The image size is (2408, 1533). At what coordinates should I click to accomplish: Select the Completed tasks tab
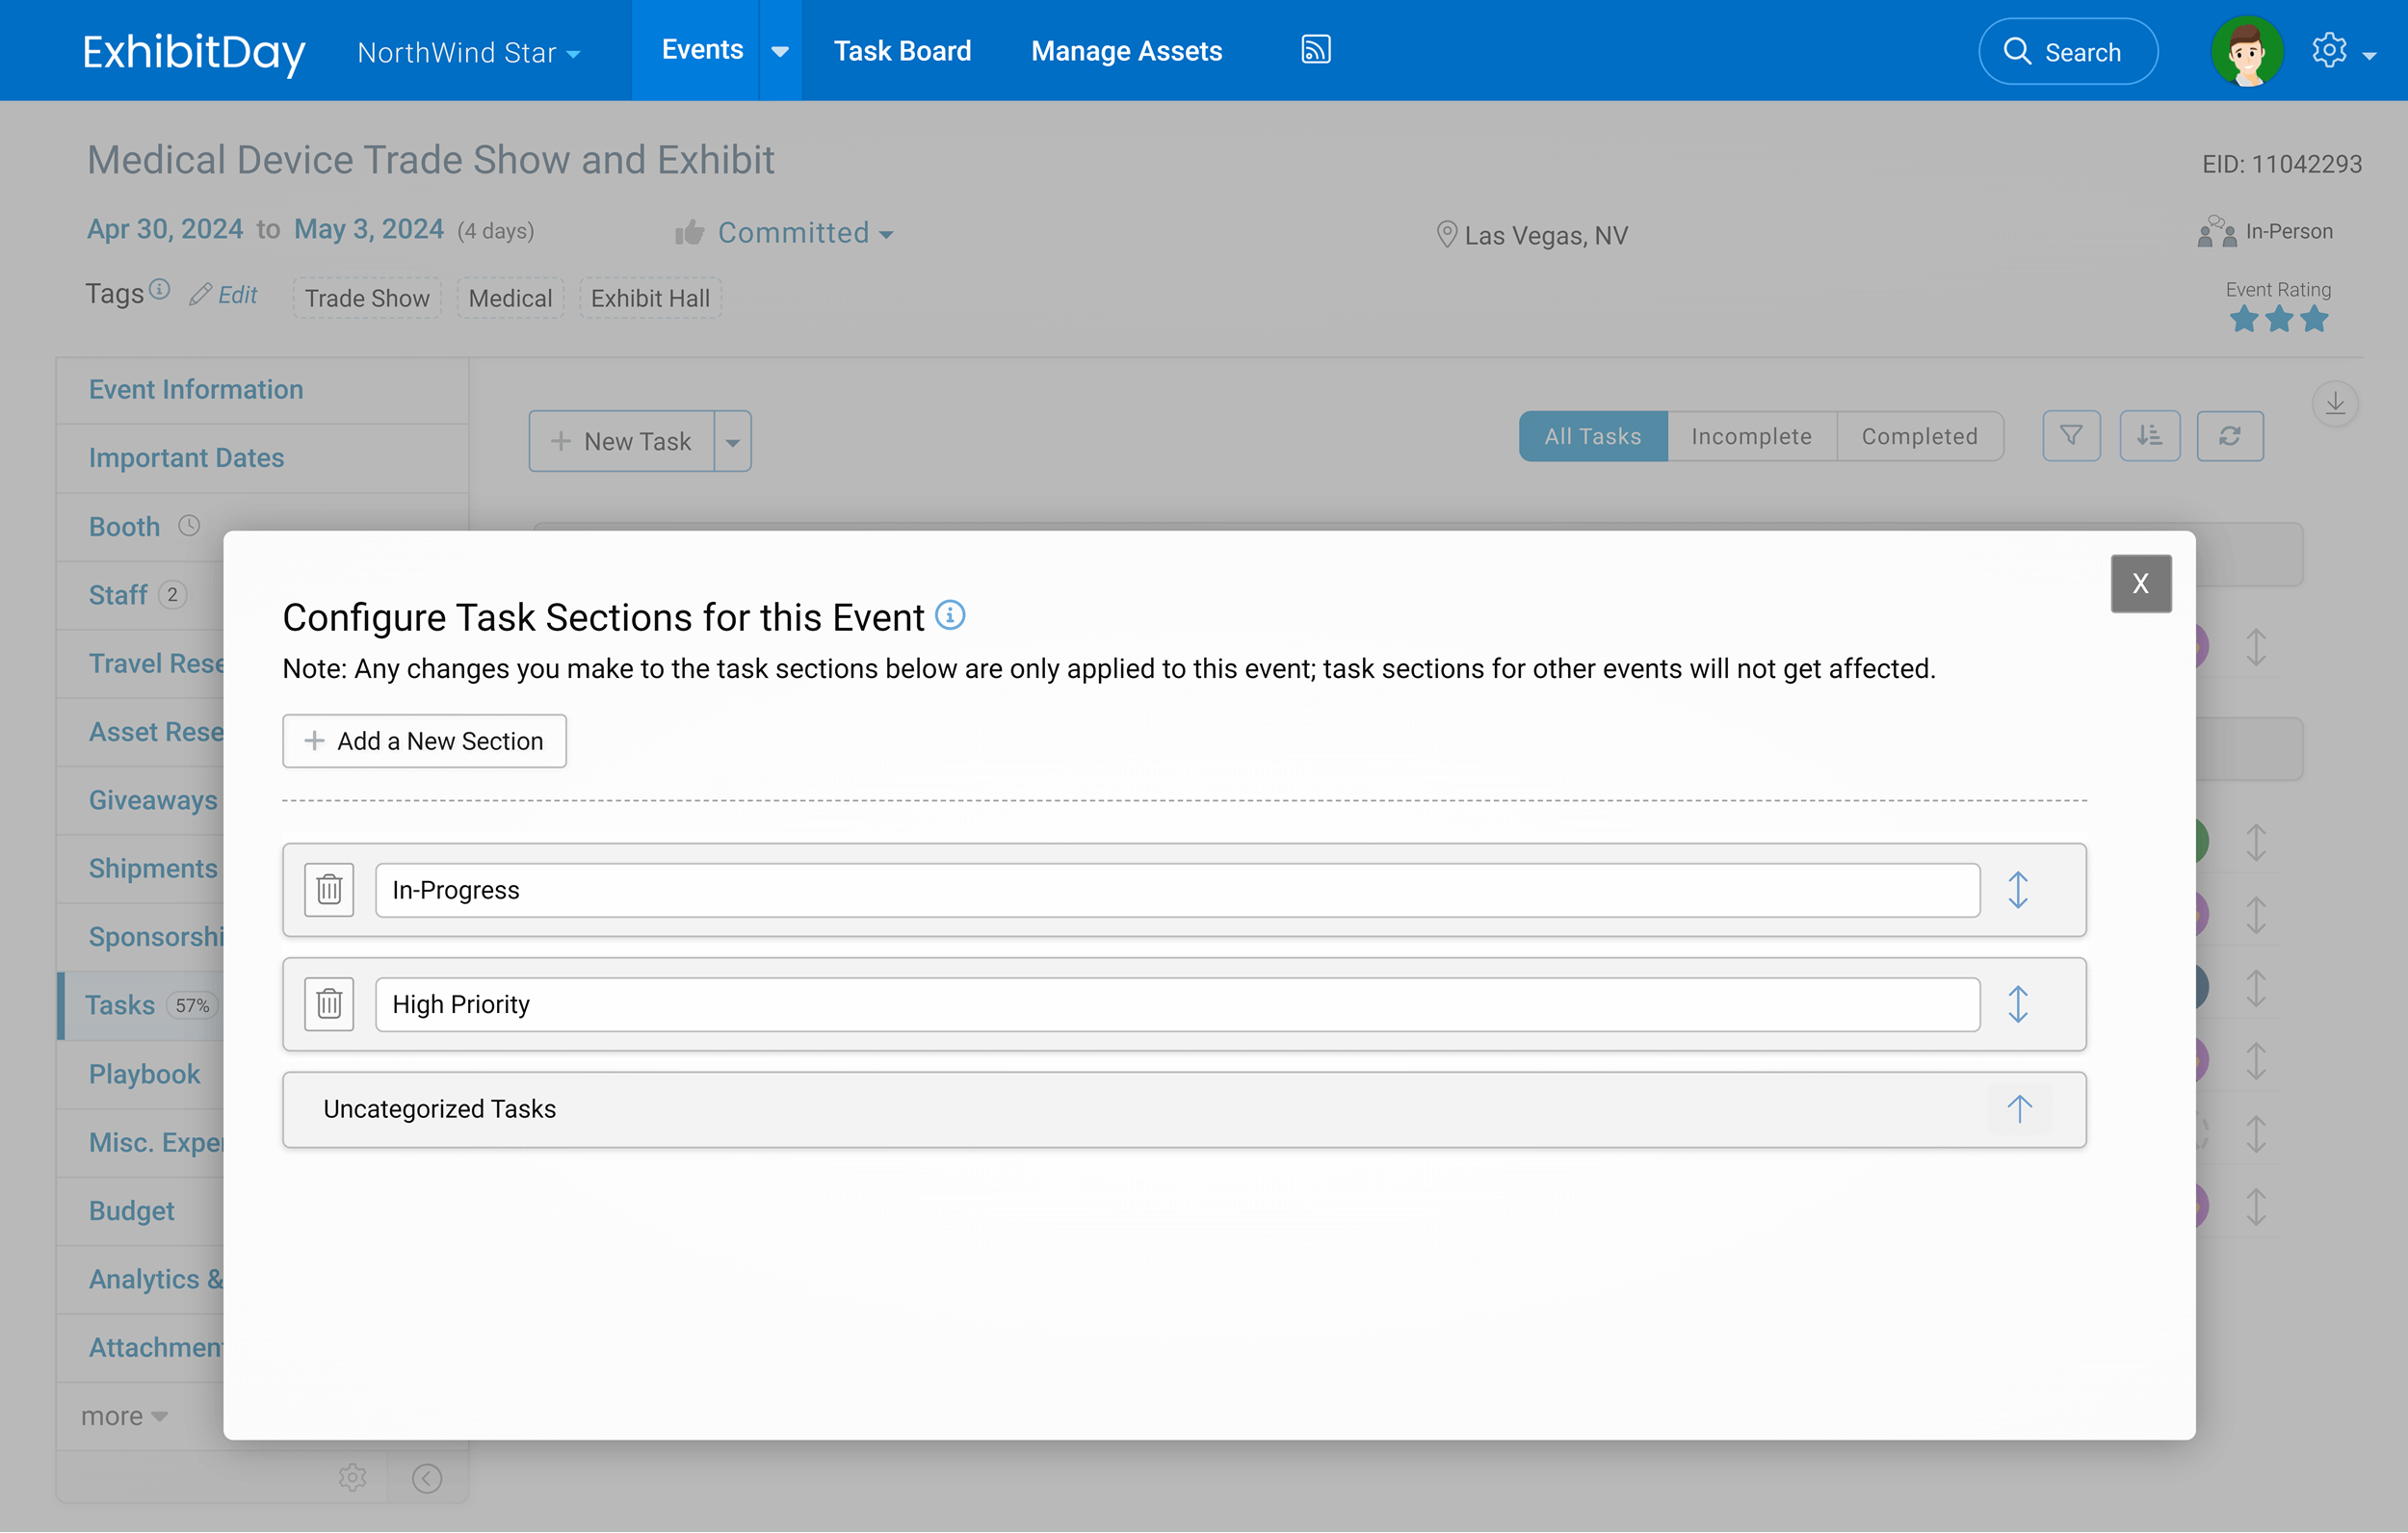[x=1919, y=435]
